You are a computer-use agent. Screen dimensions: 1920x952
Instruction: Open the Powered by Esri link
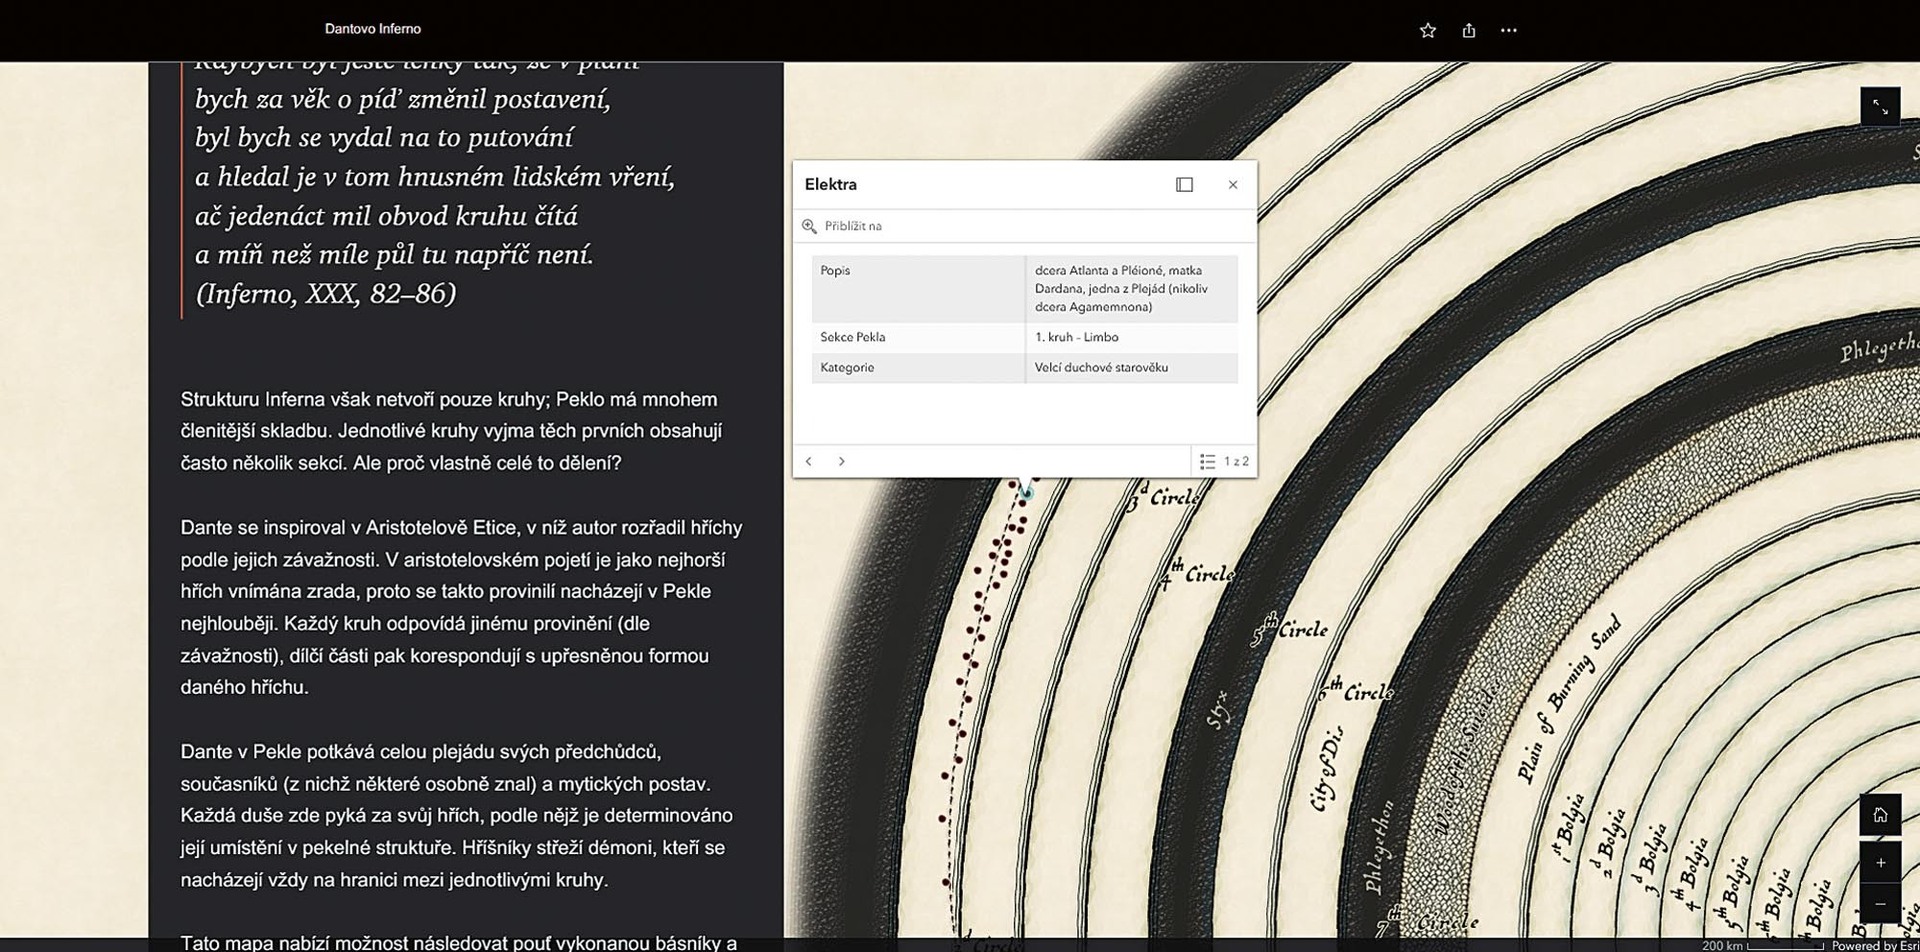(1874, 945)
